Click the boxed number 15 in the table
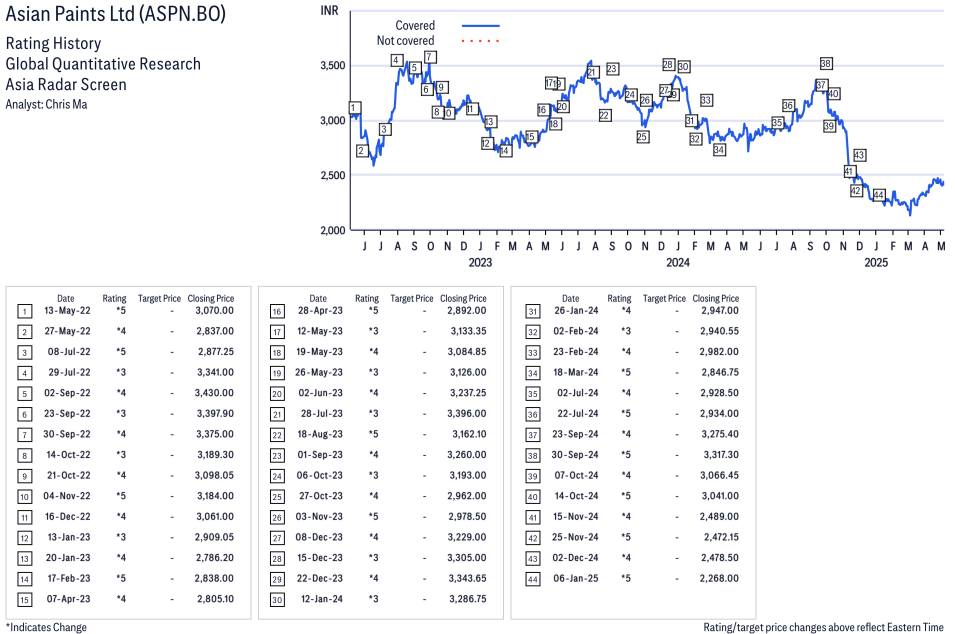Screen dimensions: 955x634 [24, 600]
